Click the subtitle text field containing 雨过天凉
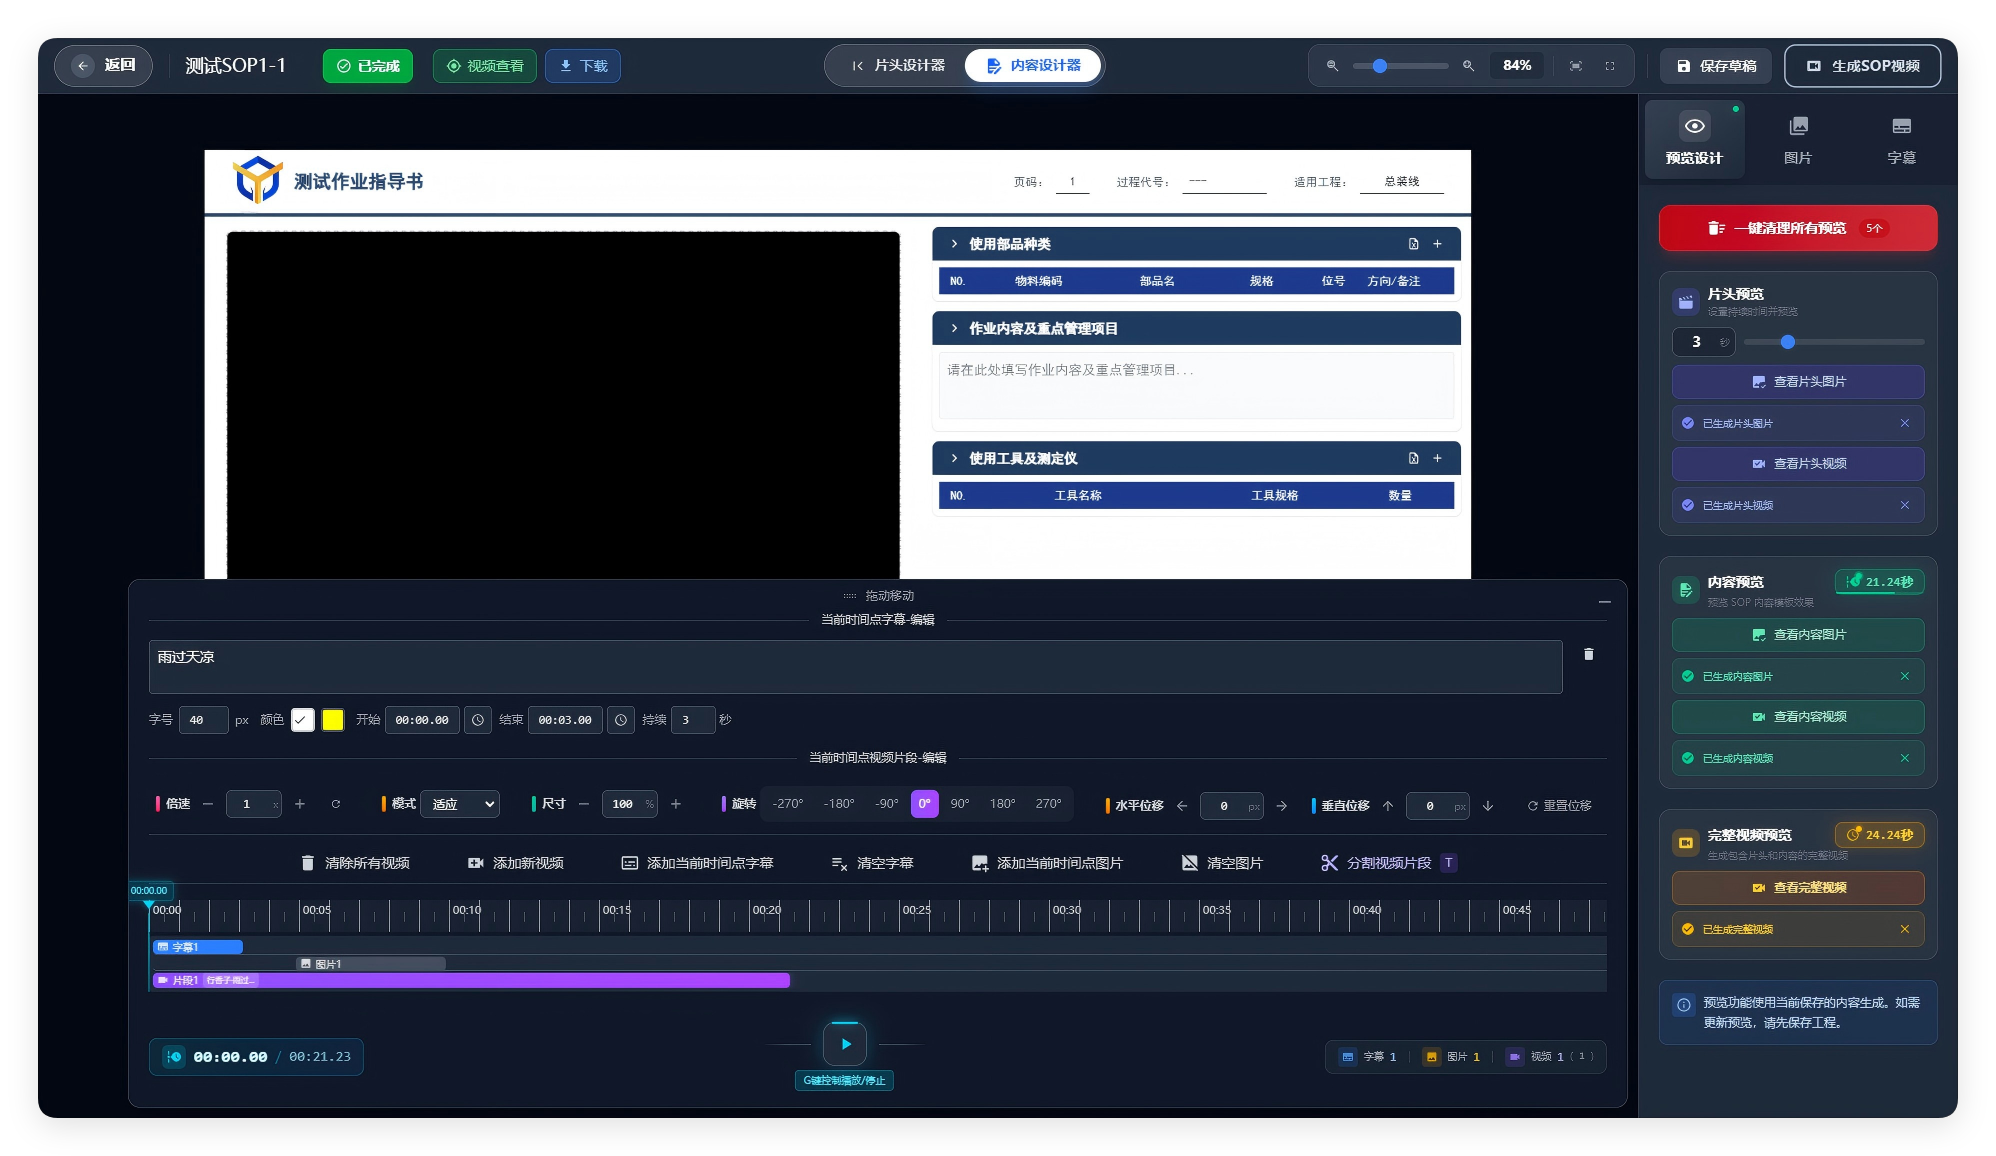This screenshot has height=1156, width=1996. (855, 667)
